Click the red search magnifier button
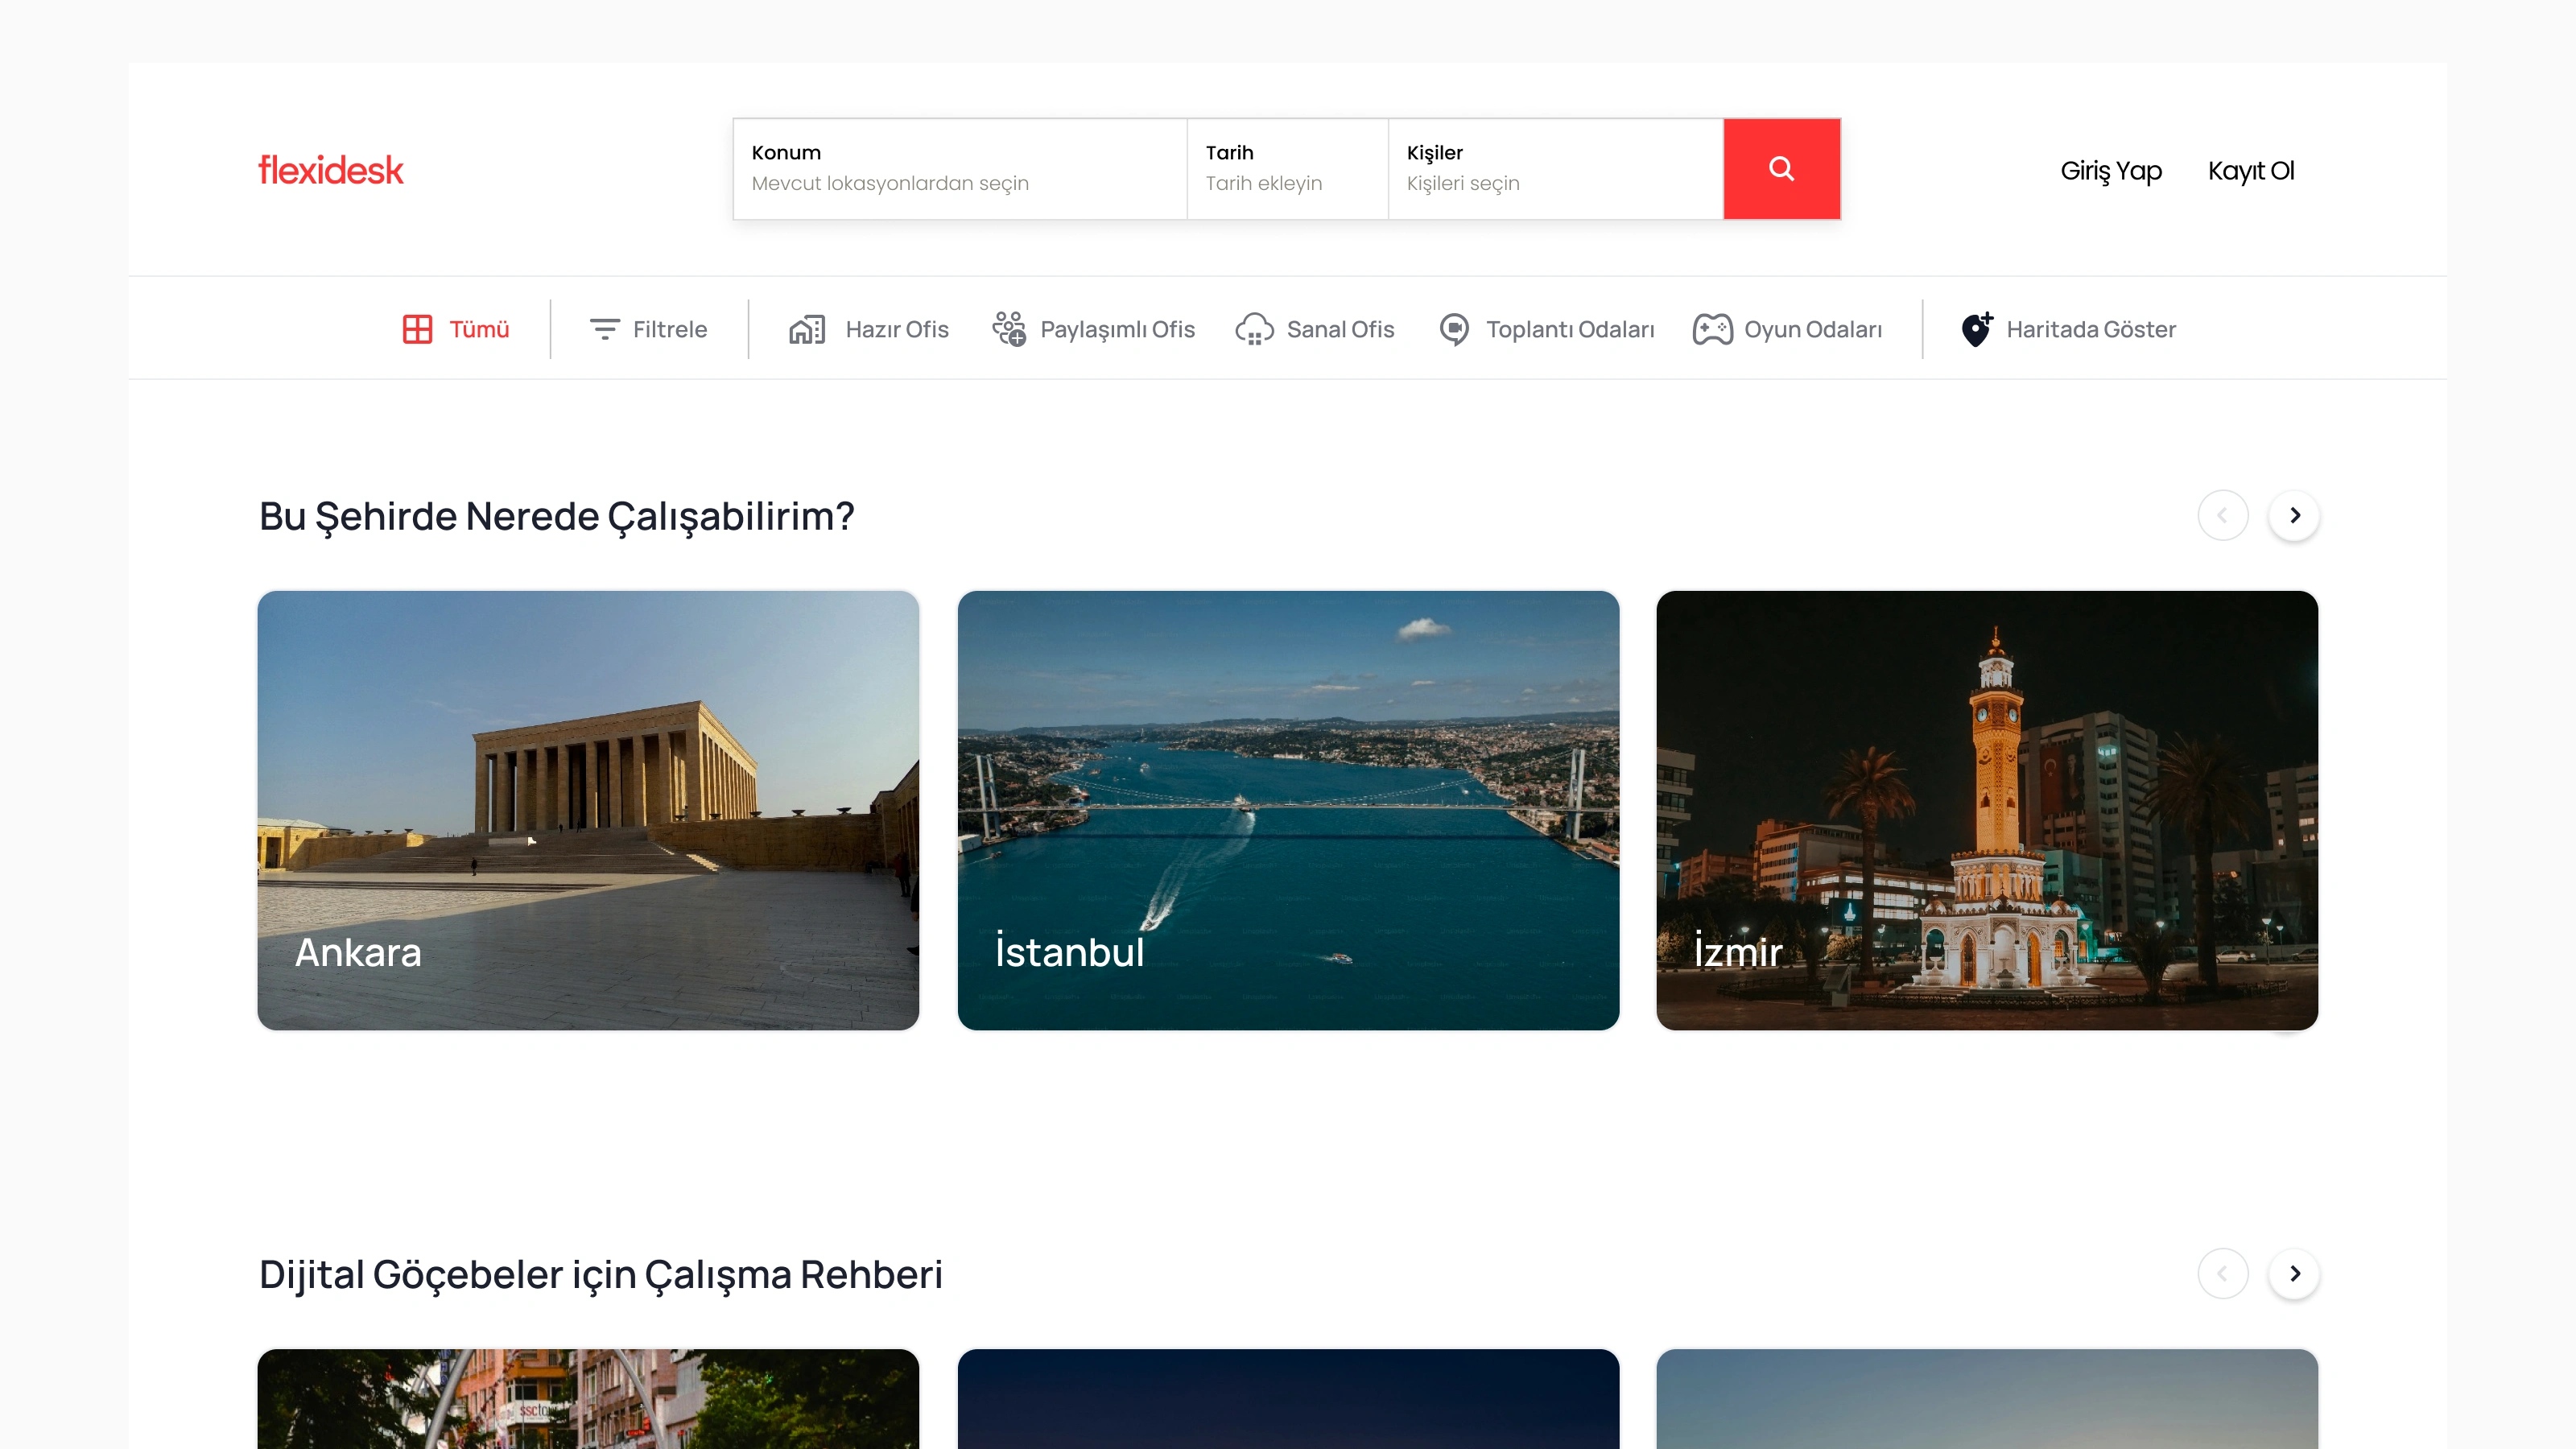Viewport: 2576px width, 1449px height. 1781,169
